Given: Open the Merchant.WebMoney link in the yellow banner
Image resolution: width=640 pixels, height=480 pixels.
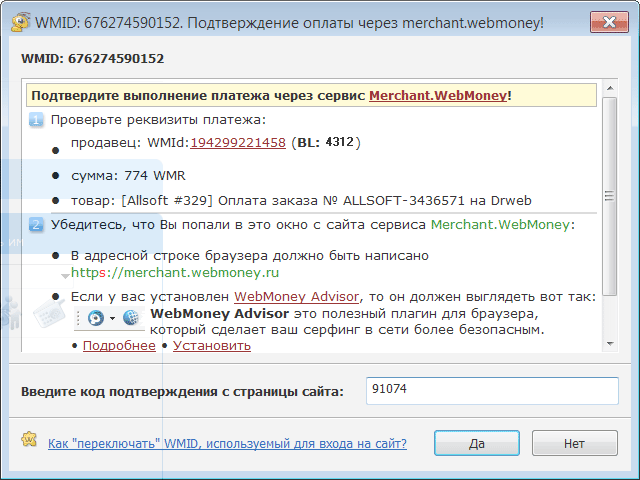Looking at the screenshot, I should point(438,96).
